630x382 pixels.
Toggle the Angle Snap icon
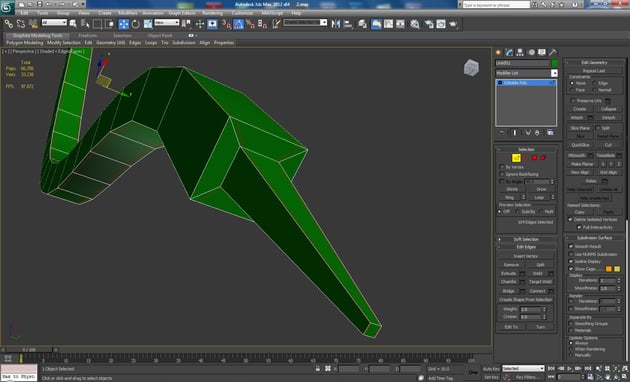pos(238,24)
